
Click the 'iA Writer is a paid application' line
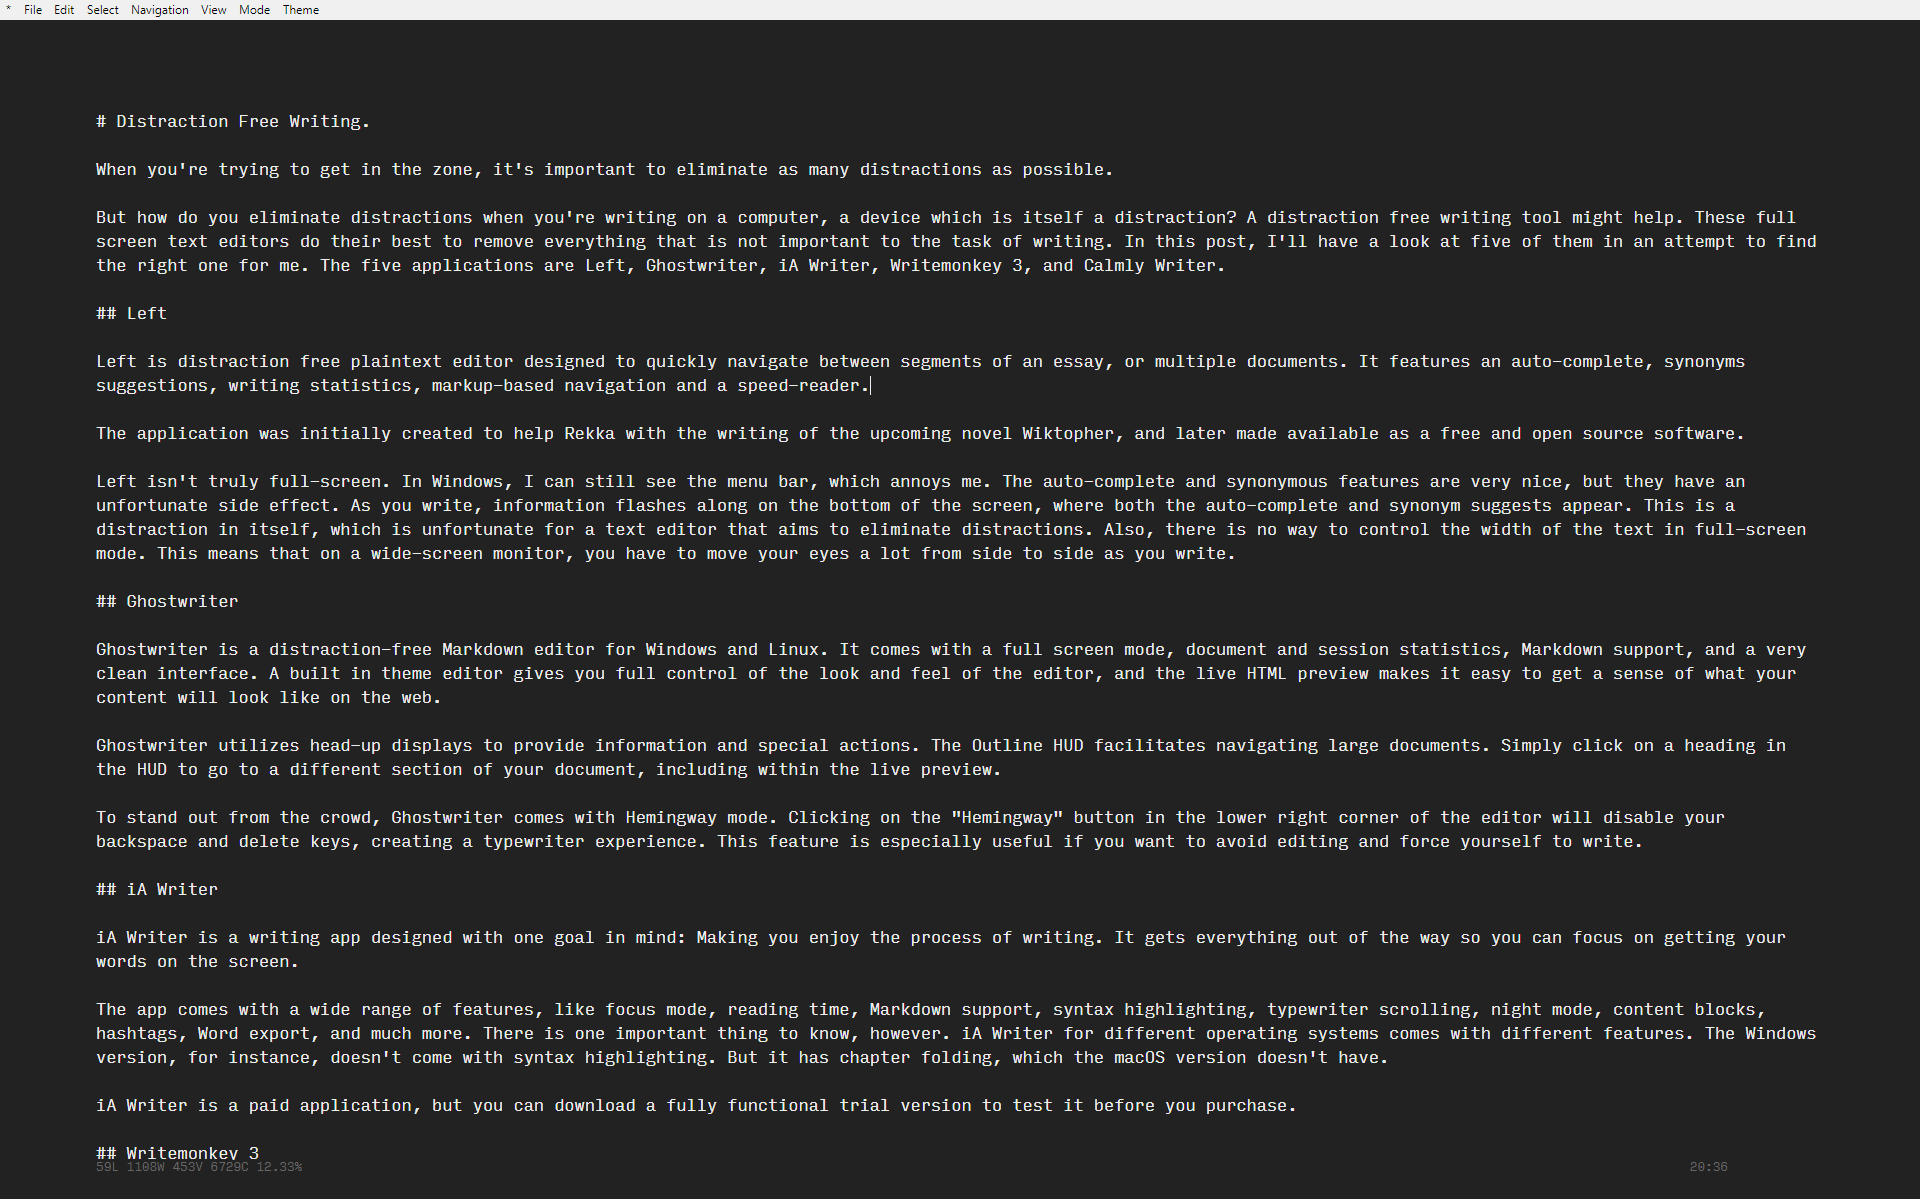point(696,1105)
